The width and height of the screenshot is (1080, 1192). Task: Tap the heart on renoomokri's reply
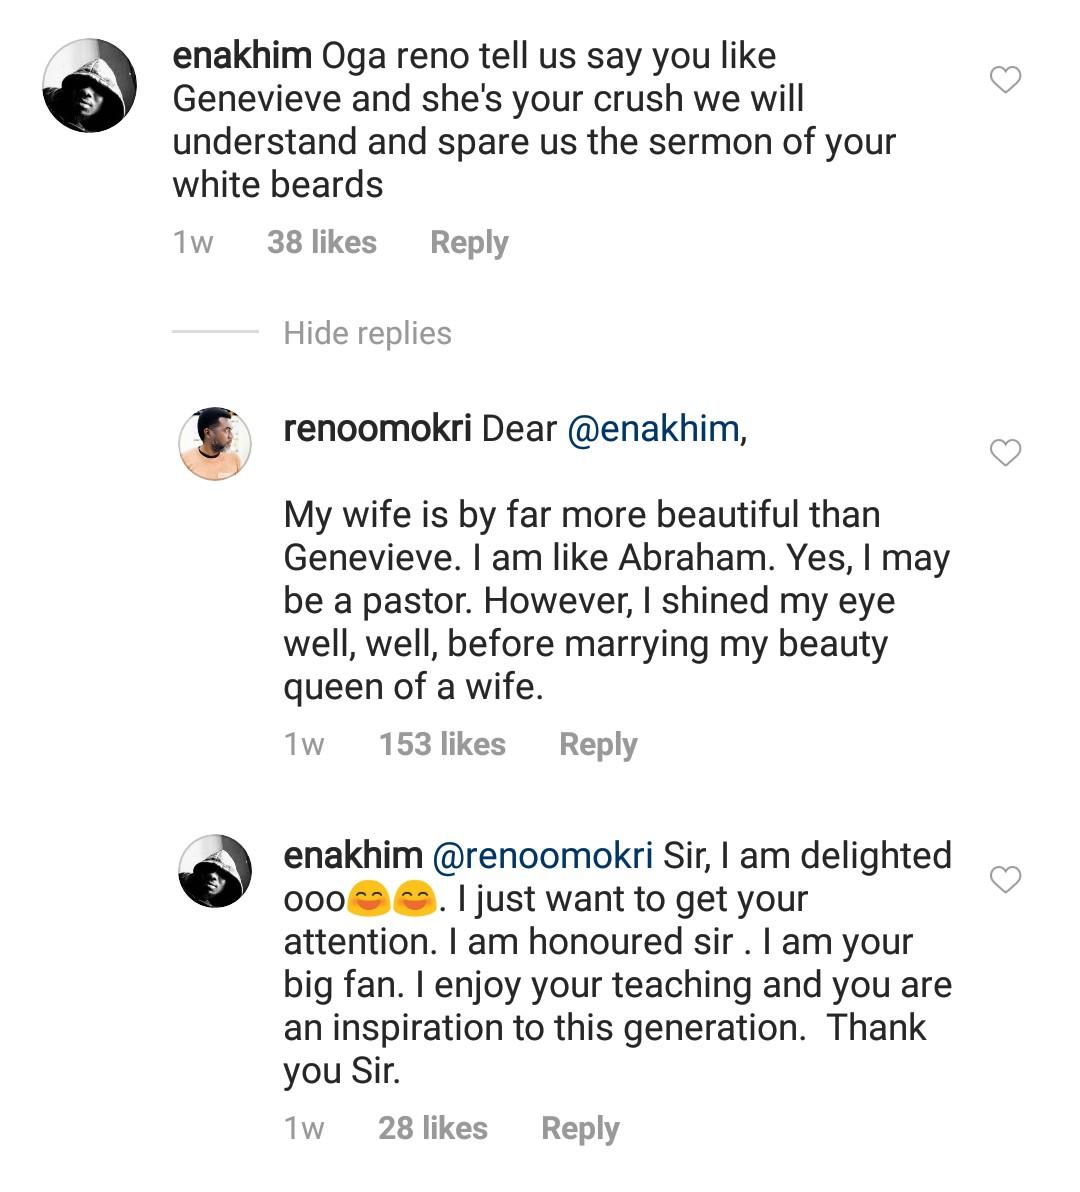1005,453
